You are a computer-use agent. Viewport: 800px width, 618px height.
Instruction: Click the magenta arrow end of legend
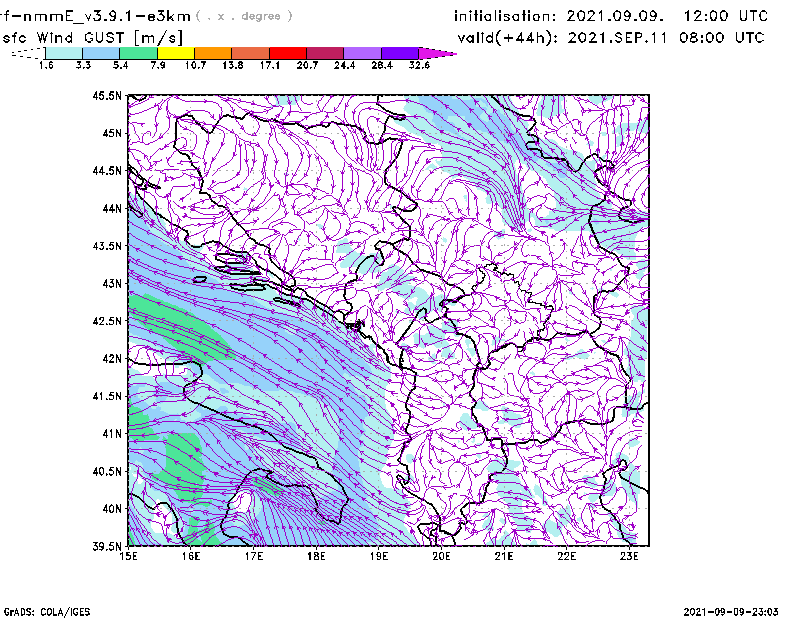pyautogui.click(x=437, y=53)
